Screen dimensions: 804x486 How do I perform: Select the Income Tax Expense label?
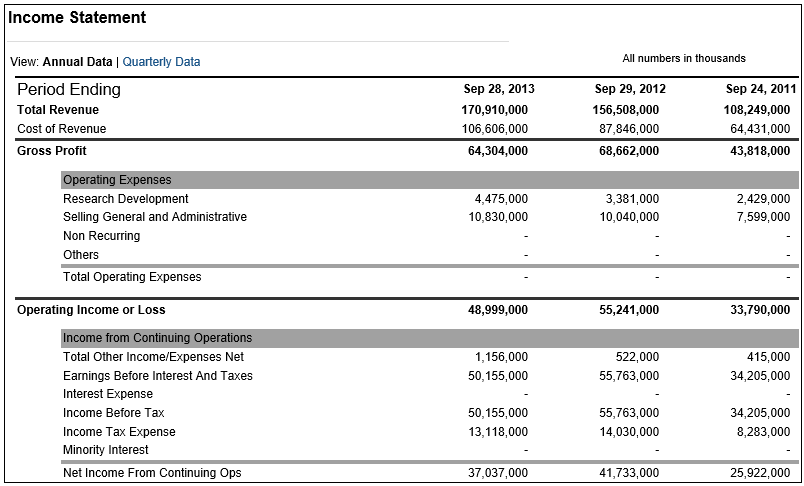[x=119, y=432]
